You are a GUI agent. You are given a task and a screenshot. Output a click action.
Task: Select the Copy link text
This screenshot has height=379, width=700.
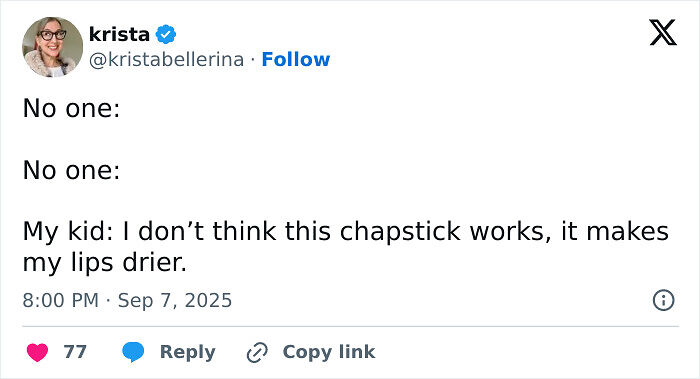click(x=329, y=352)
